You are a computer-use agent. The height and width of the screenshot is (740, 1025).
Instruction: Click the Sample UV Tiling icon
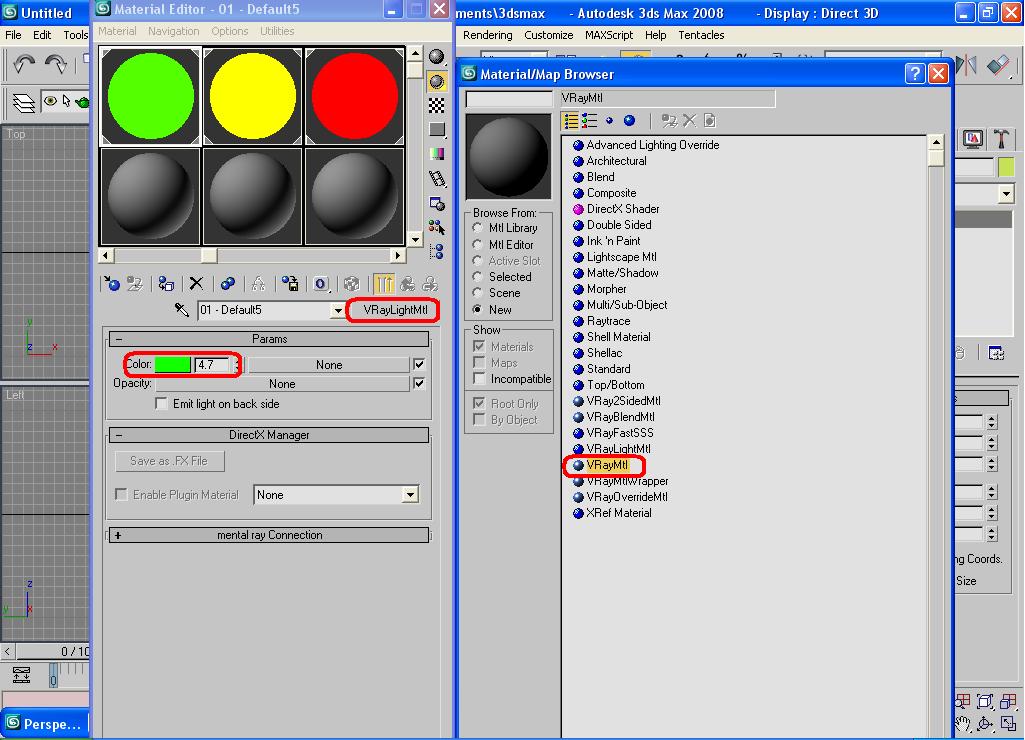[437, 129]
